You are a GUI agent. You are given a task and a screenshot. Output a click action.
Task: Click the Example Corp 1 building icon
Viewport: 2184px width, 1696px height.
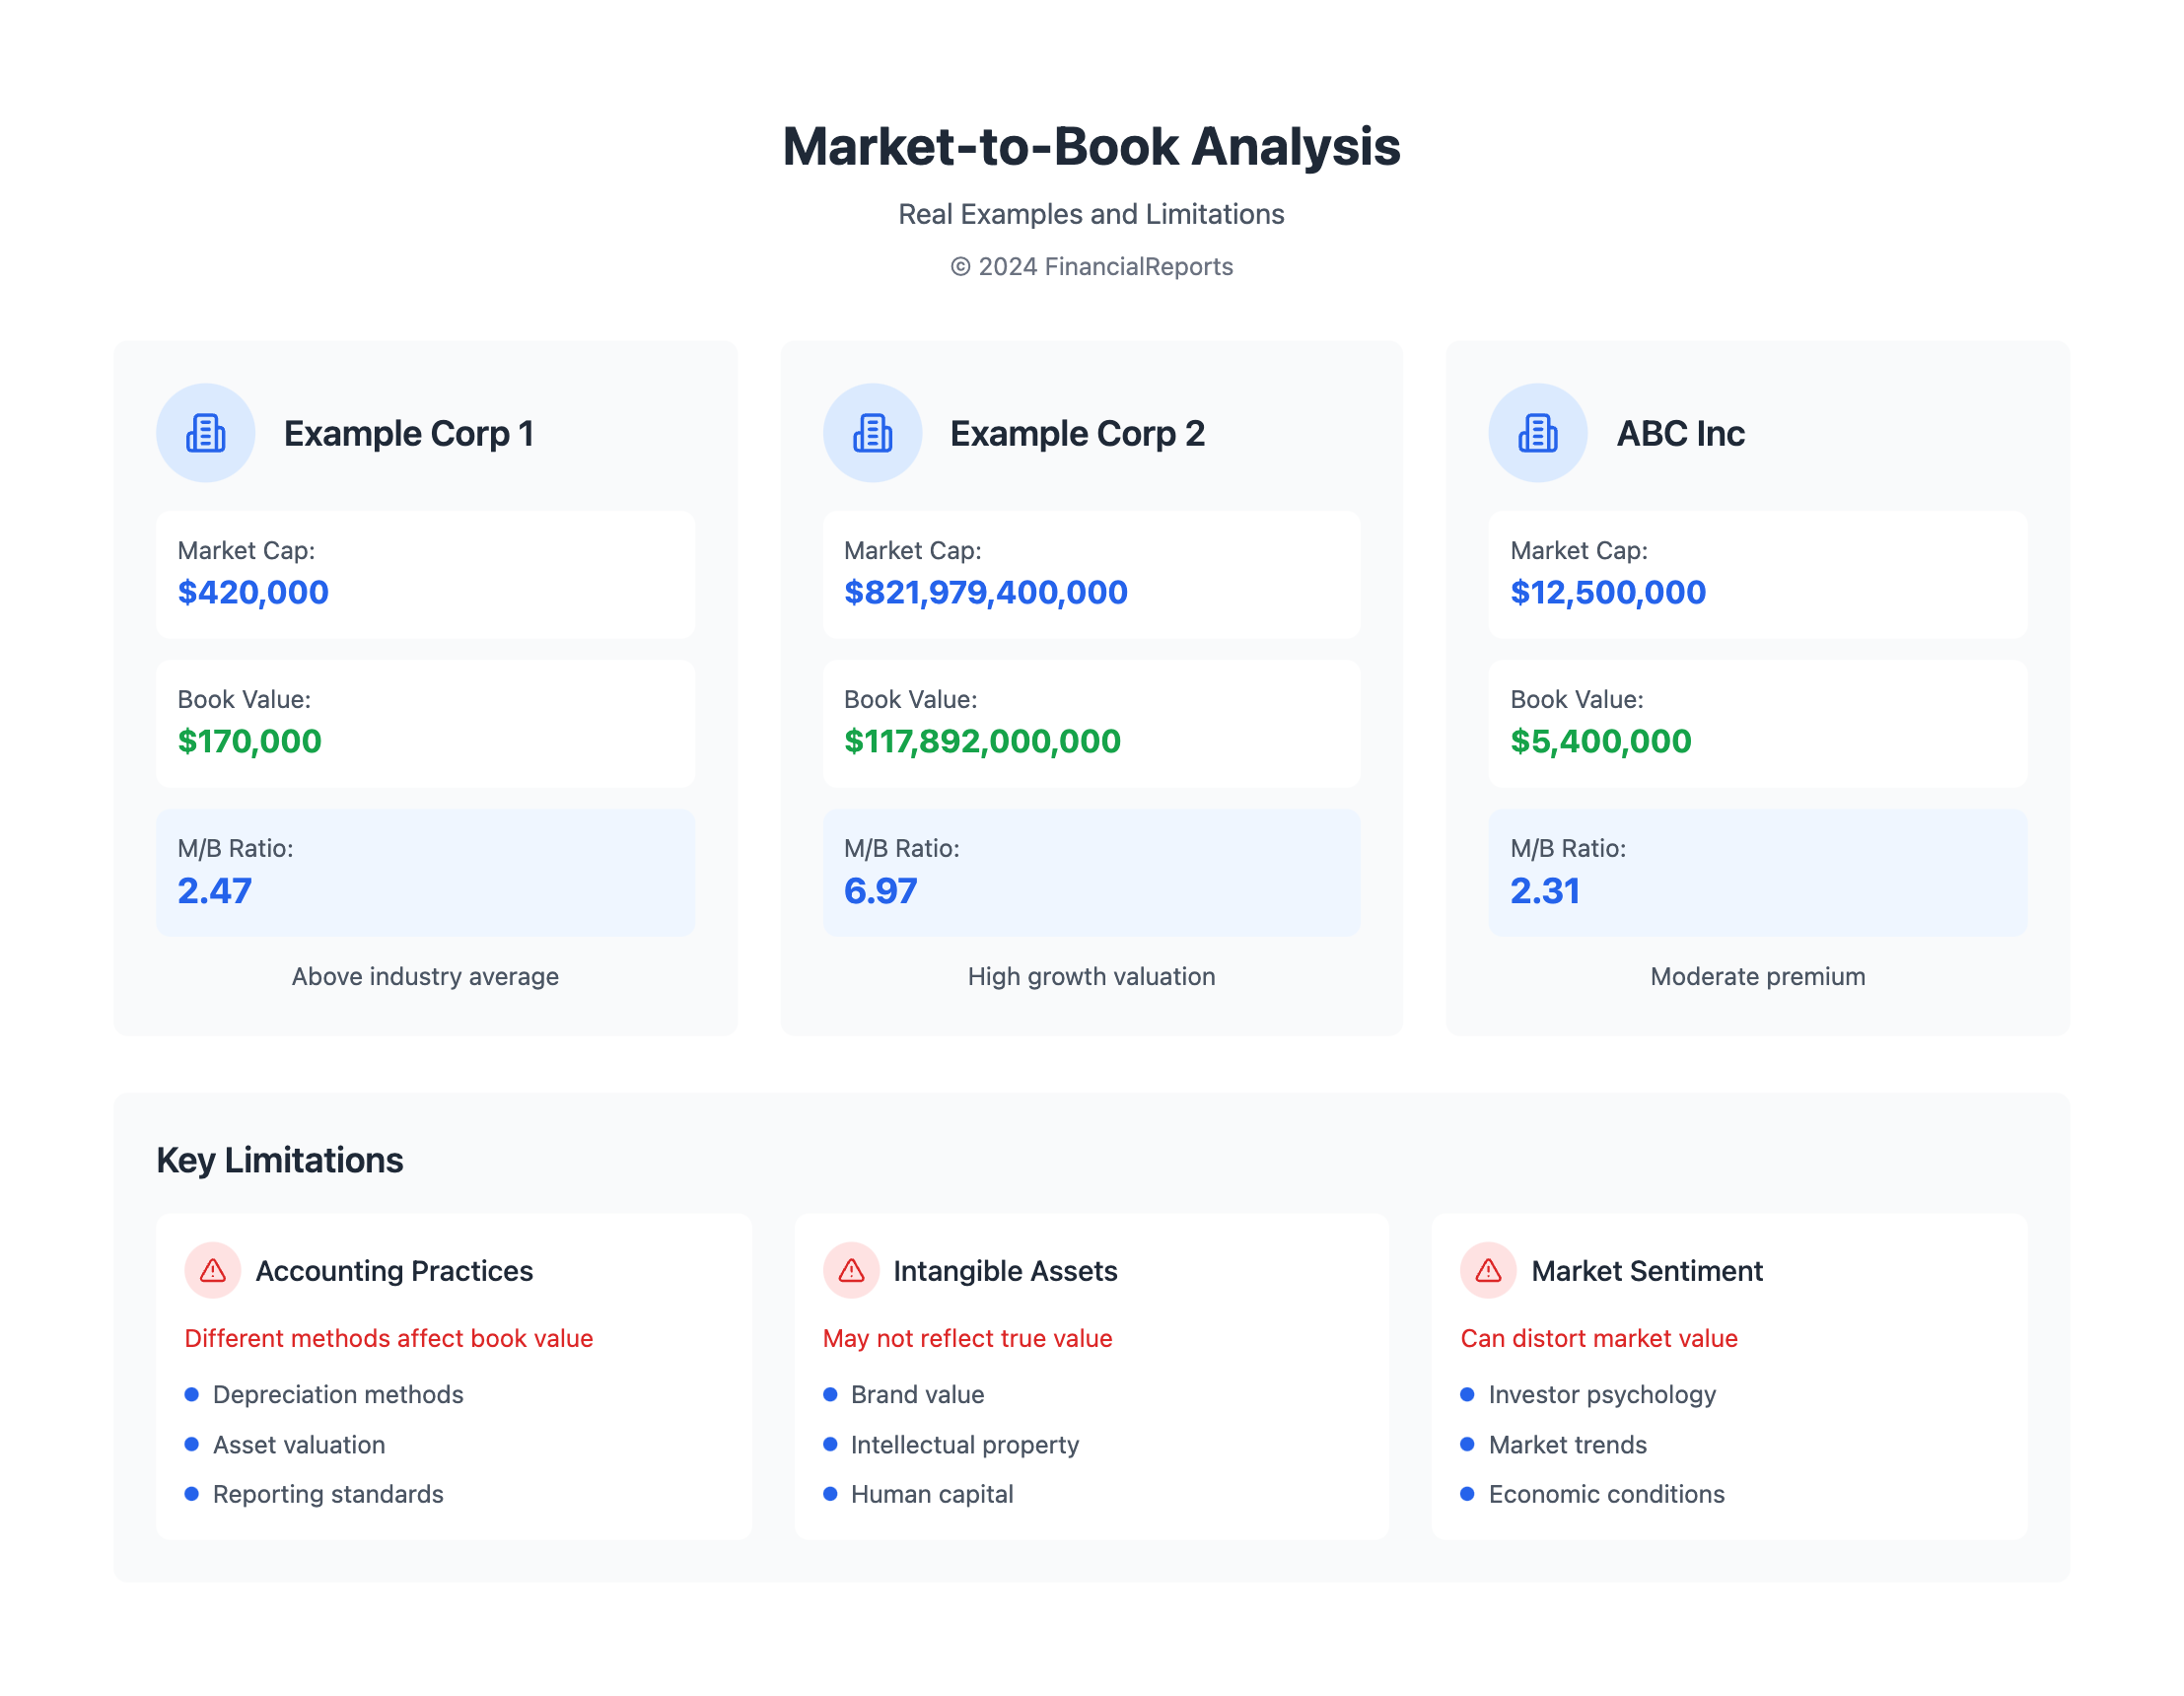click(x=206, y=433)
